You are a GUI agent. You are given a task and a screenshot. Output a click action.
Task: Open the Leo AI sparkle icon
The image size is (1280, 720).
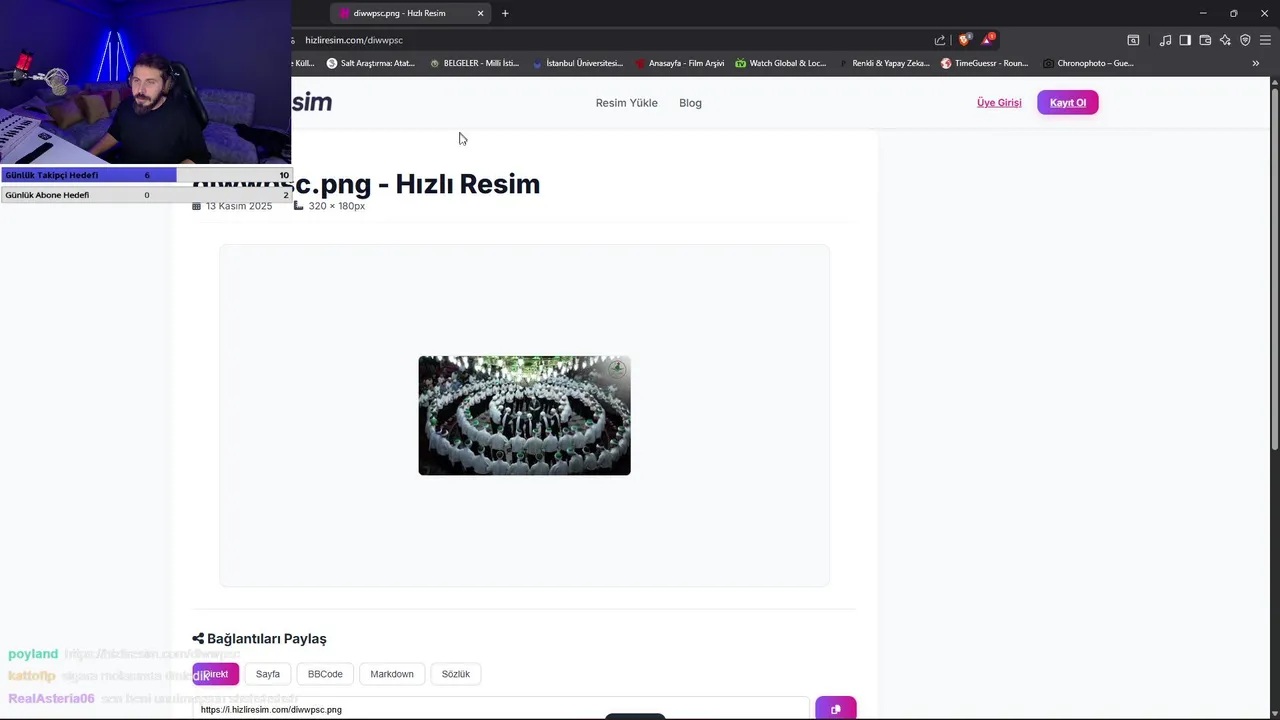point(1225,40)
